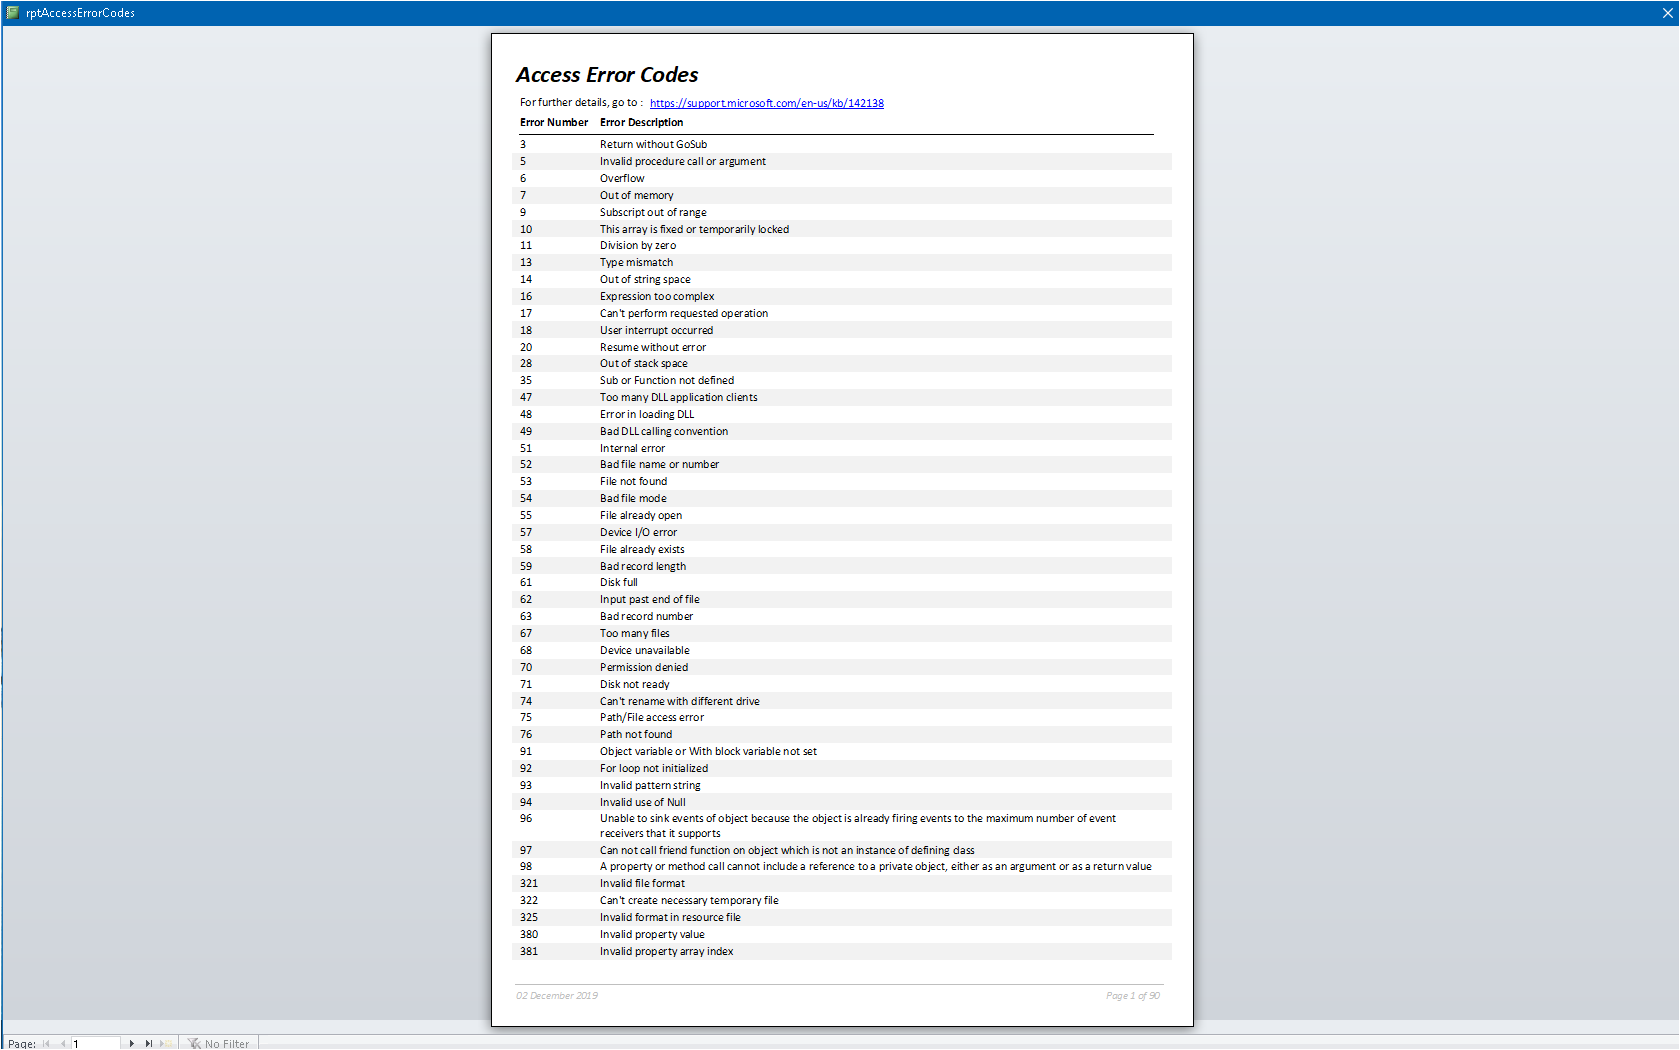The width and height of the screenshot is (1680, 1050).
Task: Click 'Error in loading DLL' text
Action: pyautogui.click(x=647, y=415)
